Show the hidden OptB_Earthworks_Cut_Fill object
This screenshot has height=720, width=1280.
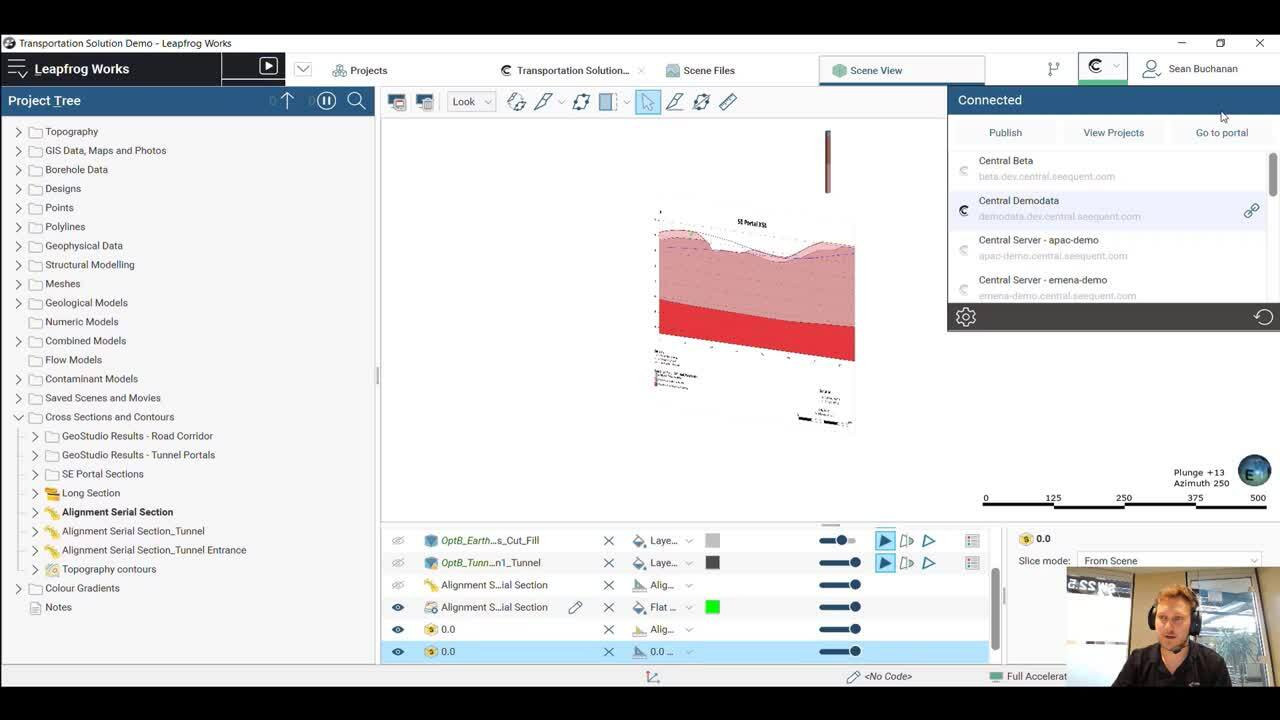coord(398,541)
